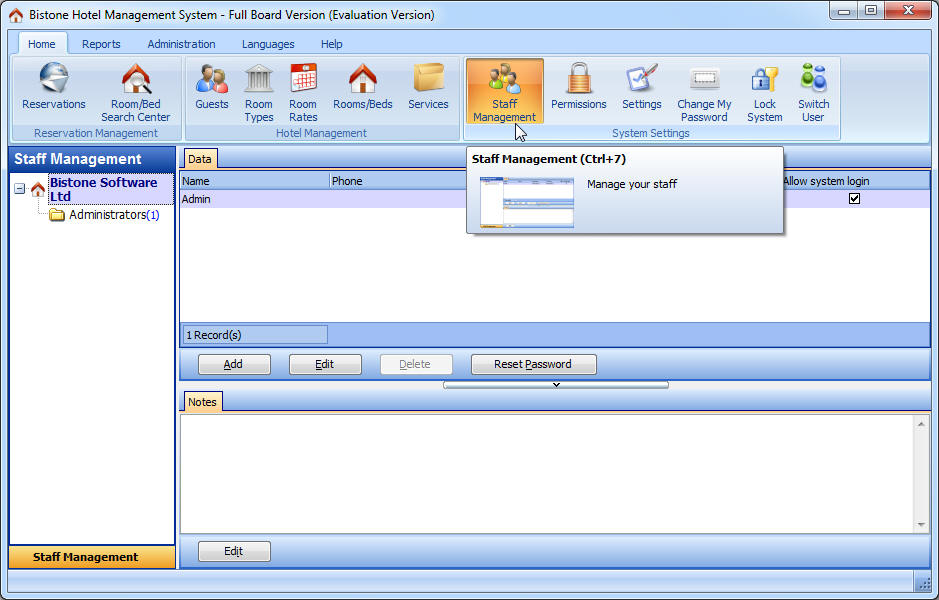Select the Notes tab
This screenshot has width=939, height=600.
click(x=202, y=402)
